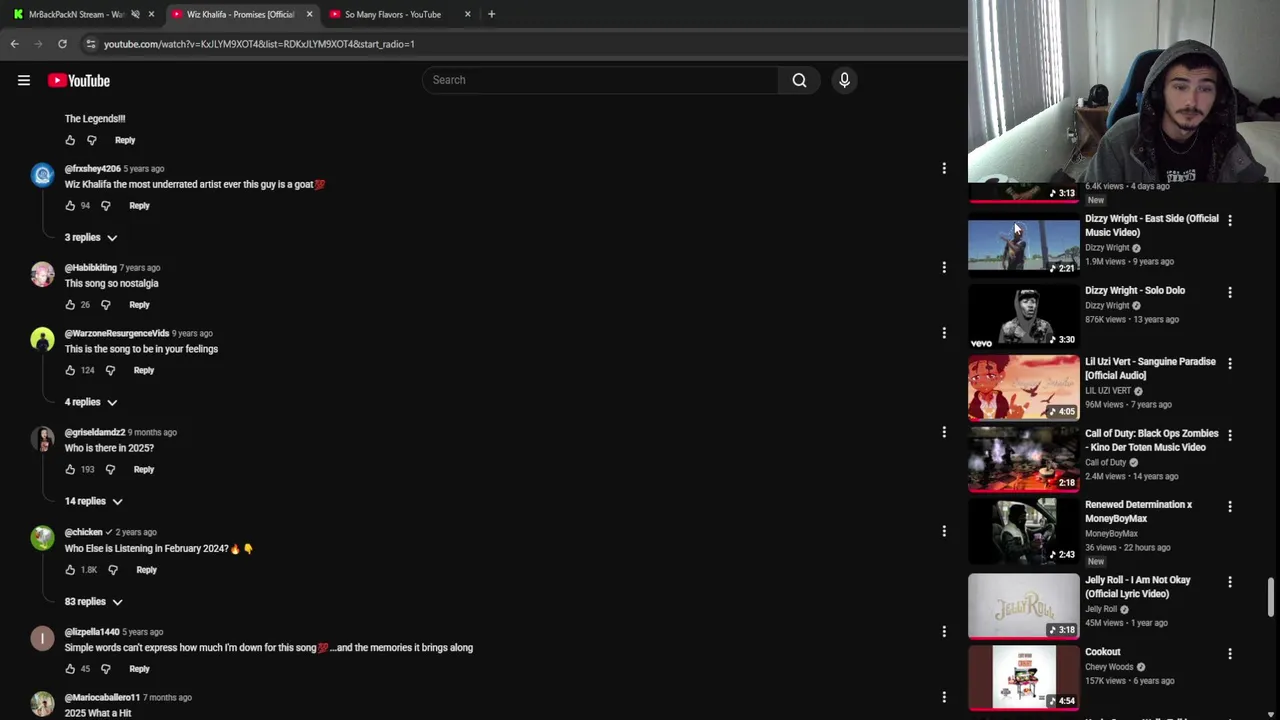Screen dimensions: 1280x720
Task: Click the page vertical scrollbar thumb
Action: (x=1271, y=597)
